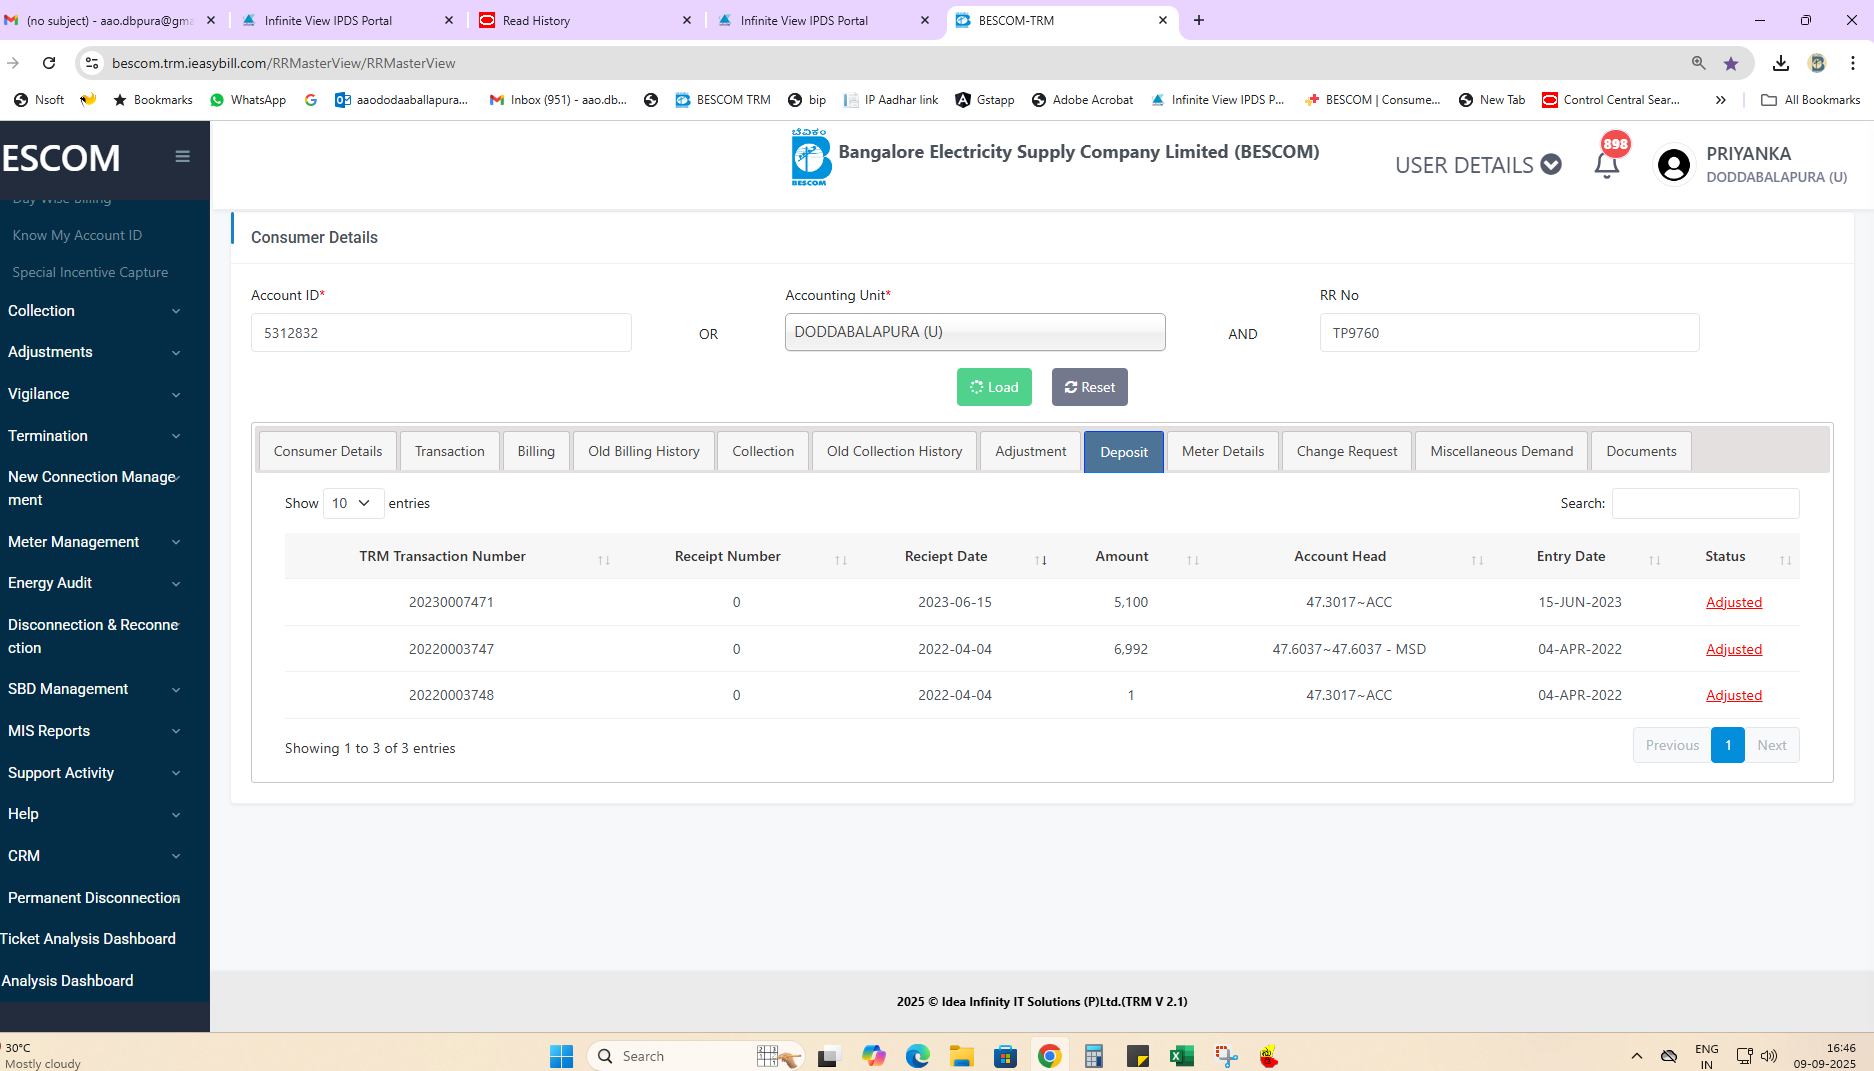Screen dimensions: 1874x1071
Task: Expand the USER DETAILS dropdown
Action: [1477, 165]
